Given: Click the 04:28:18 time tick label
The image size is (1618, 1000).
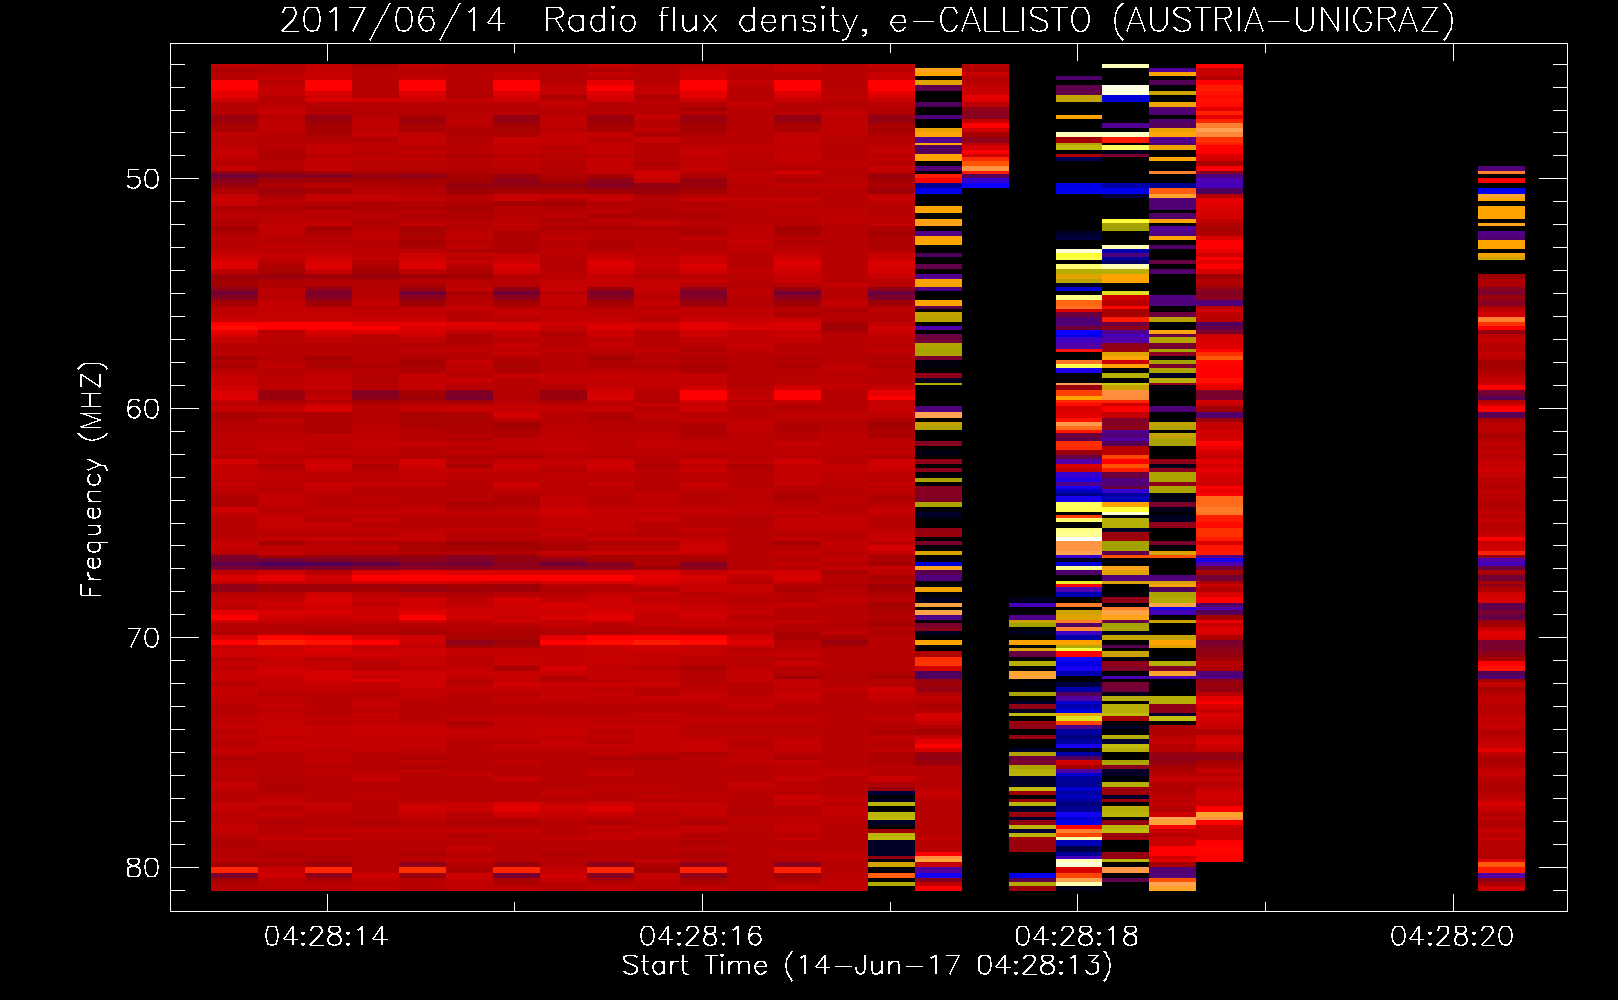Looking at the screenshot, I should pos(1077,937).
